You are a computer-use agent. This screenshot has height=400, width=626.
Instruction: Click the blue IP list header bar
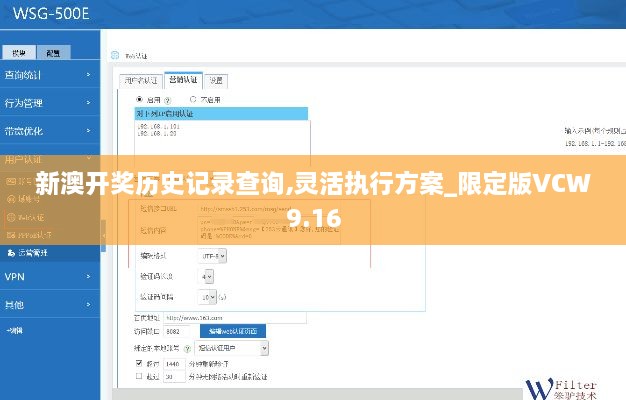221,113
